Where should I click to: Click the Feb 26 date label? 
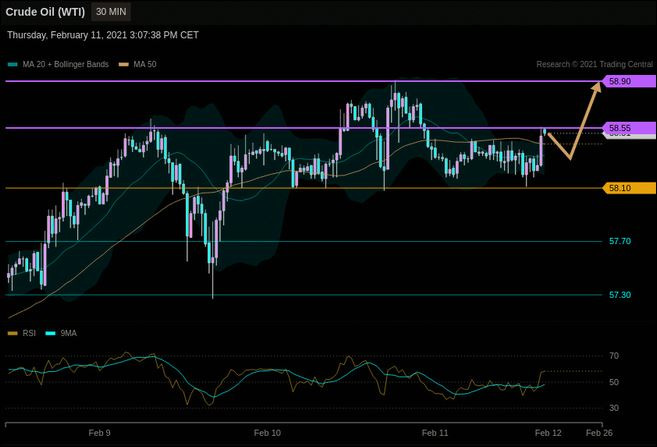point(599,433)
